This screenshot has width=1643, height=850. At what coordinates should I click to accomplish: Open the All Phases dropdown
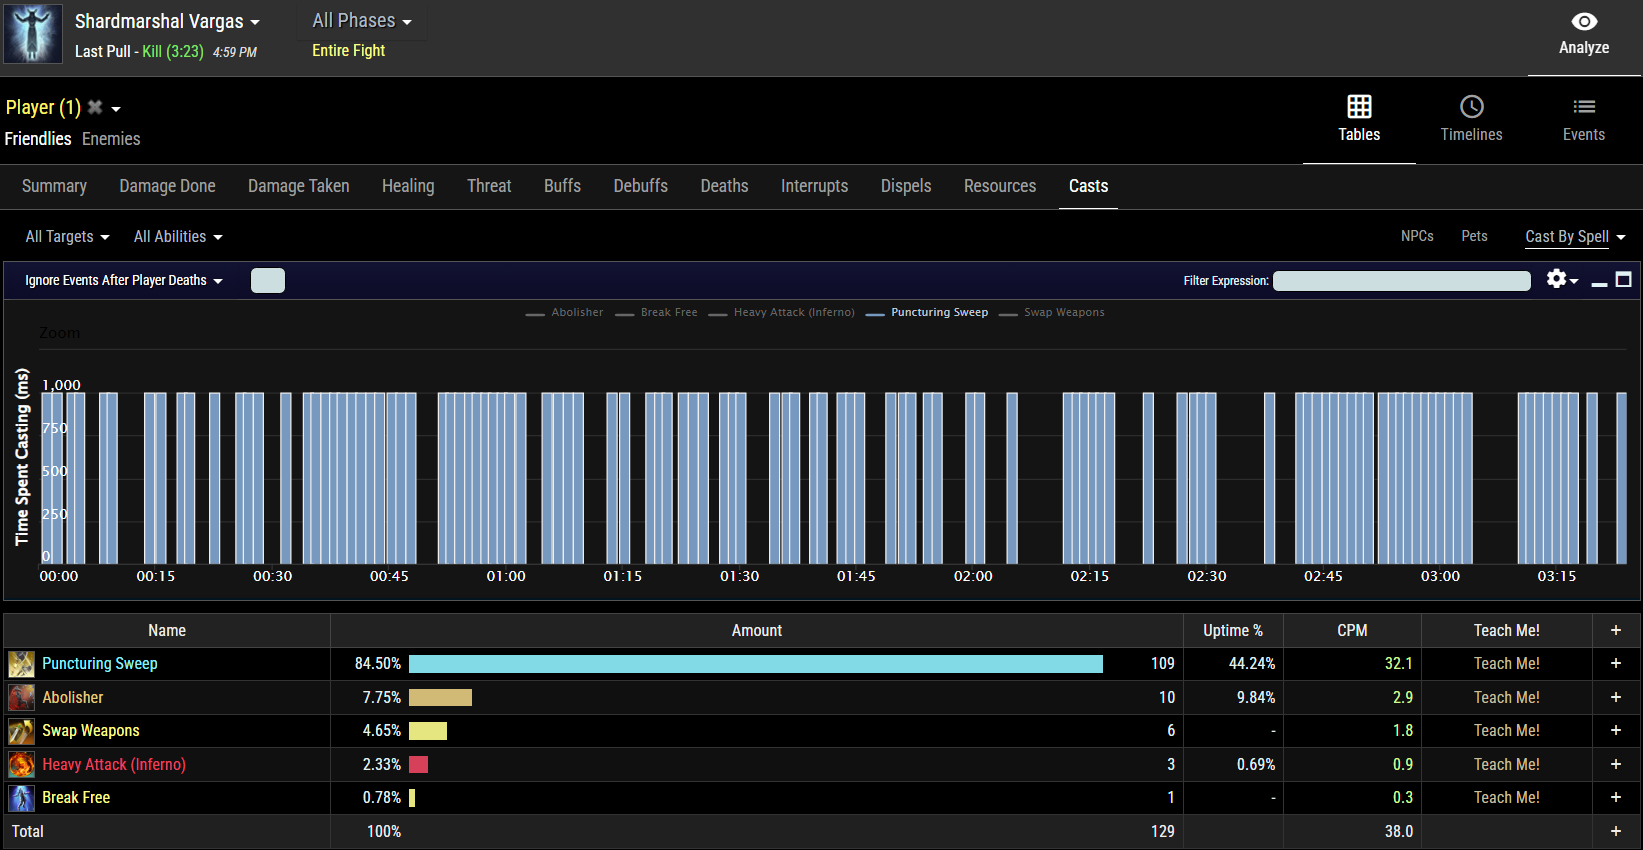tap(362, 21)
